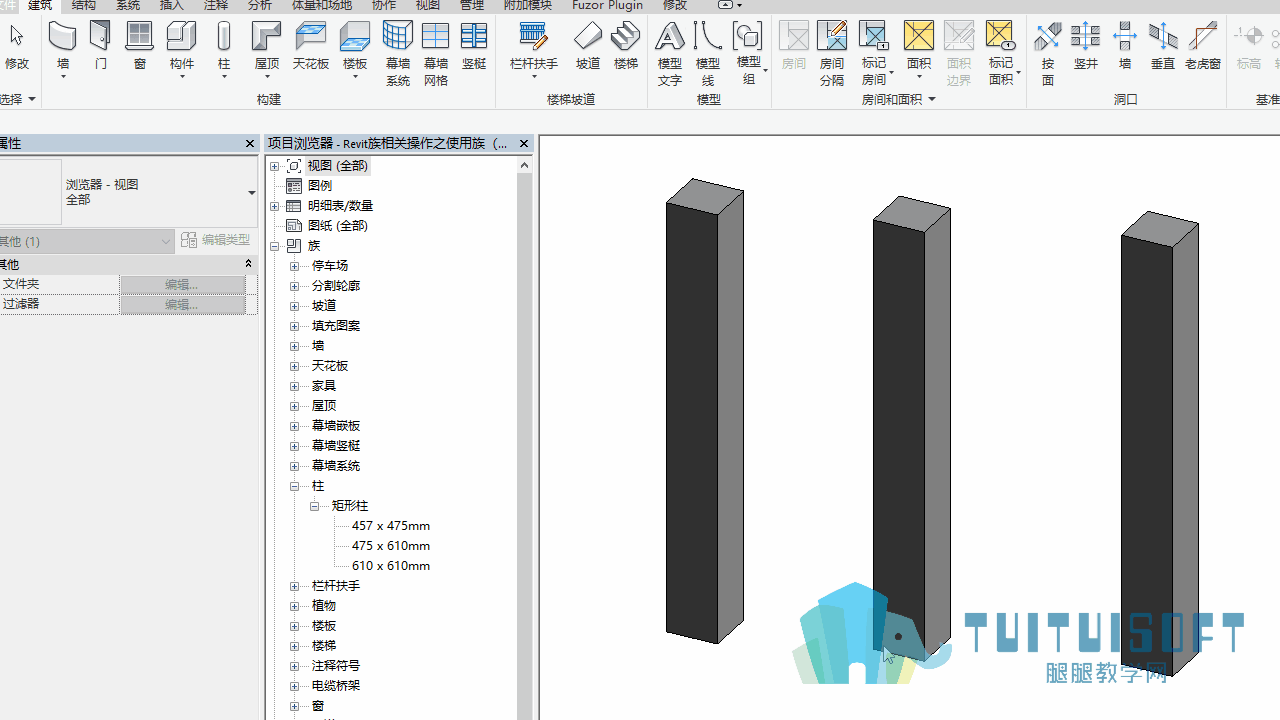Select the 房间分隔 room separator tool
This screenshot has height=720, width=1280.
[832, 52]
